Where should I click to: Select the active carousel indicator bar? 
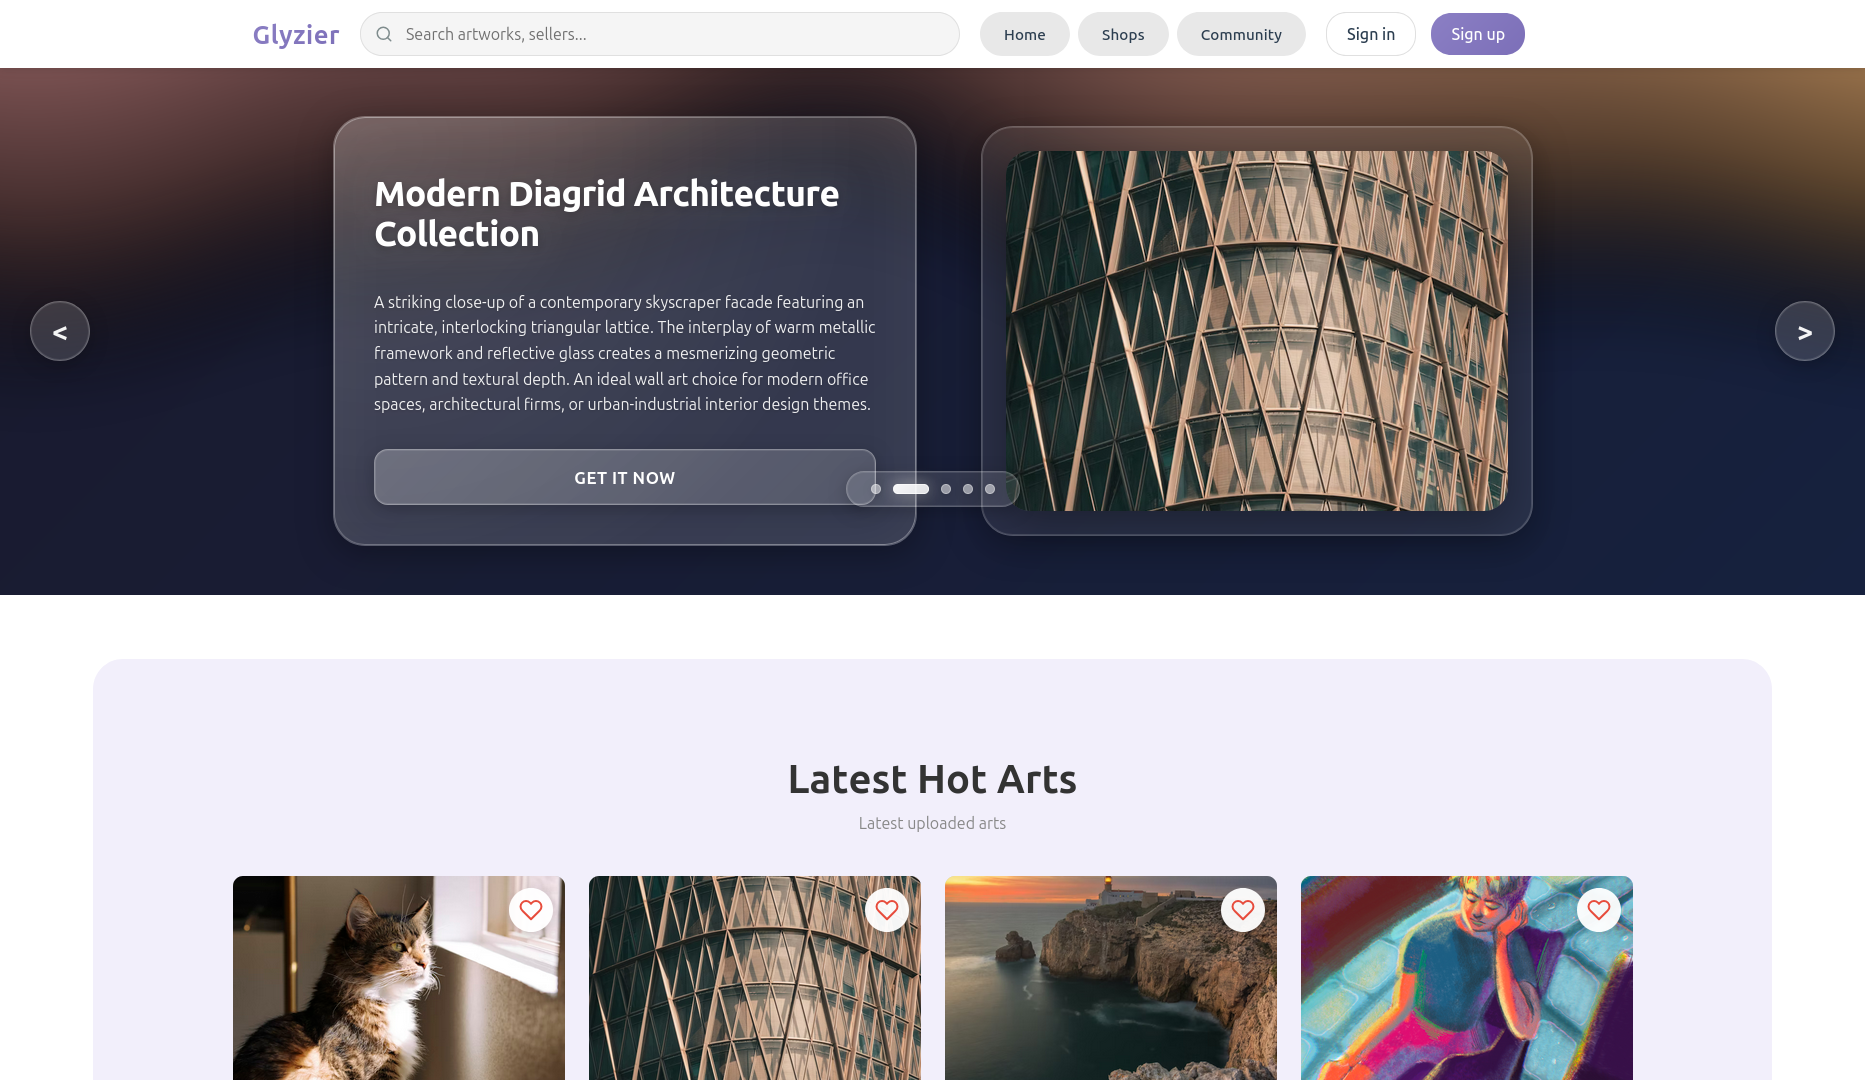pos(911,489)
